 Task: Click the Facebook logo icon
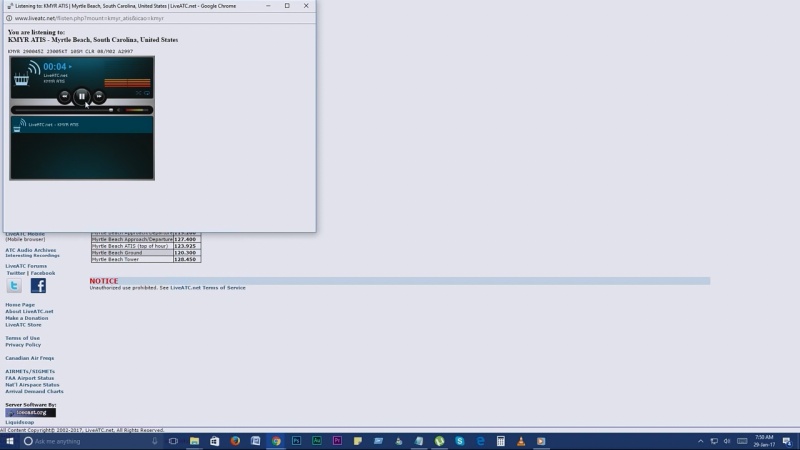[38, 286]
